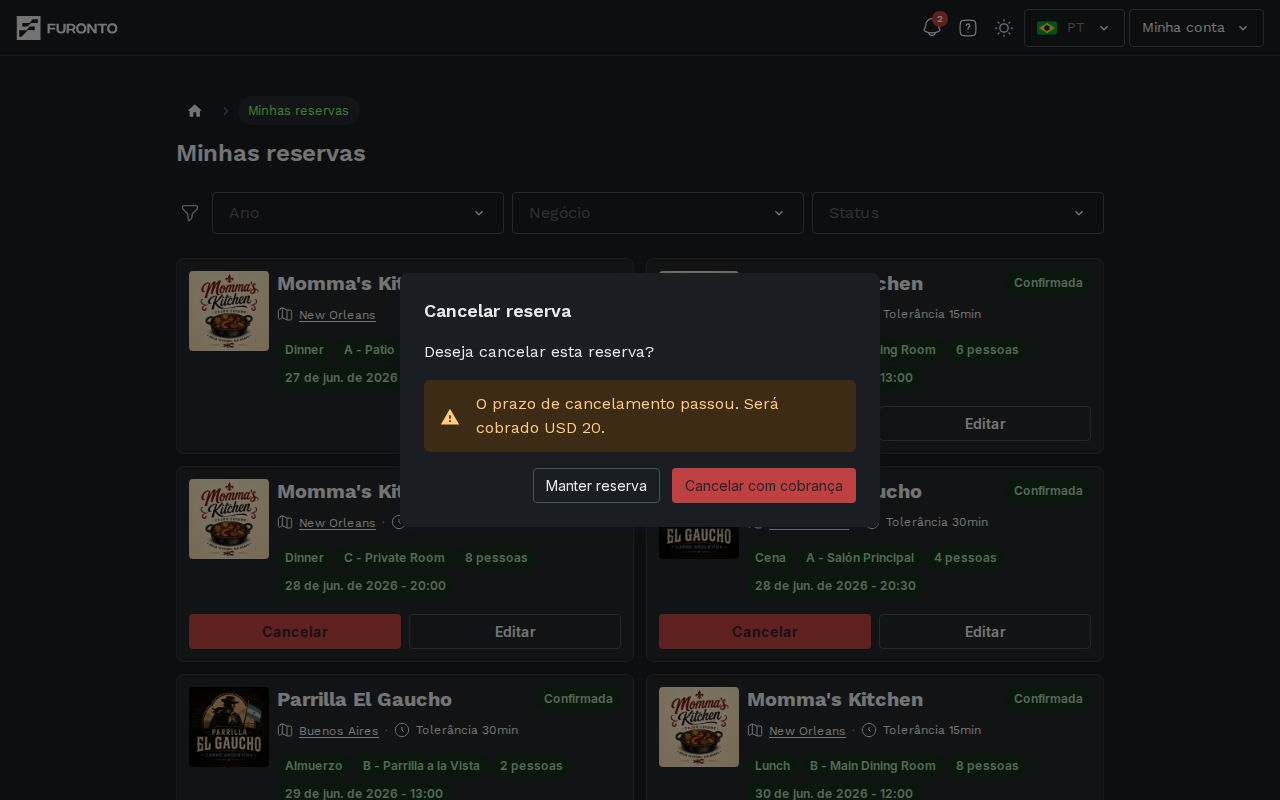Click the map icon in the 27 de jun. card
The width and height of the screenshot is (1280, 800).
pyautogui.click(x=285, y=314)
